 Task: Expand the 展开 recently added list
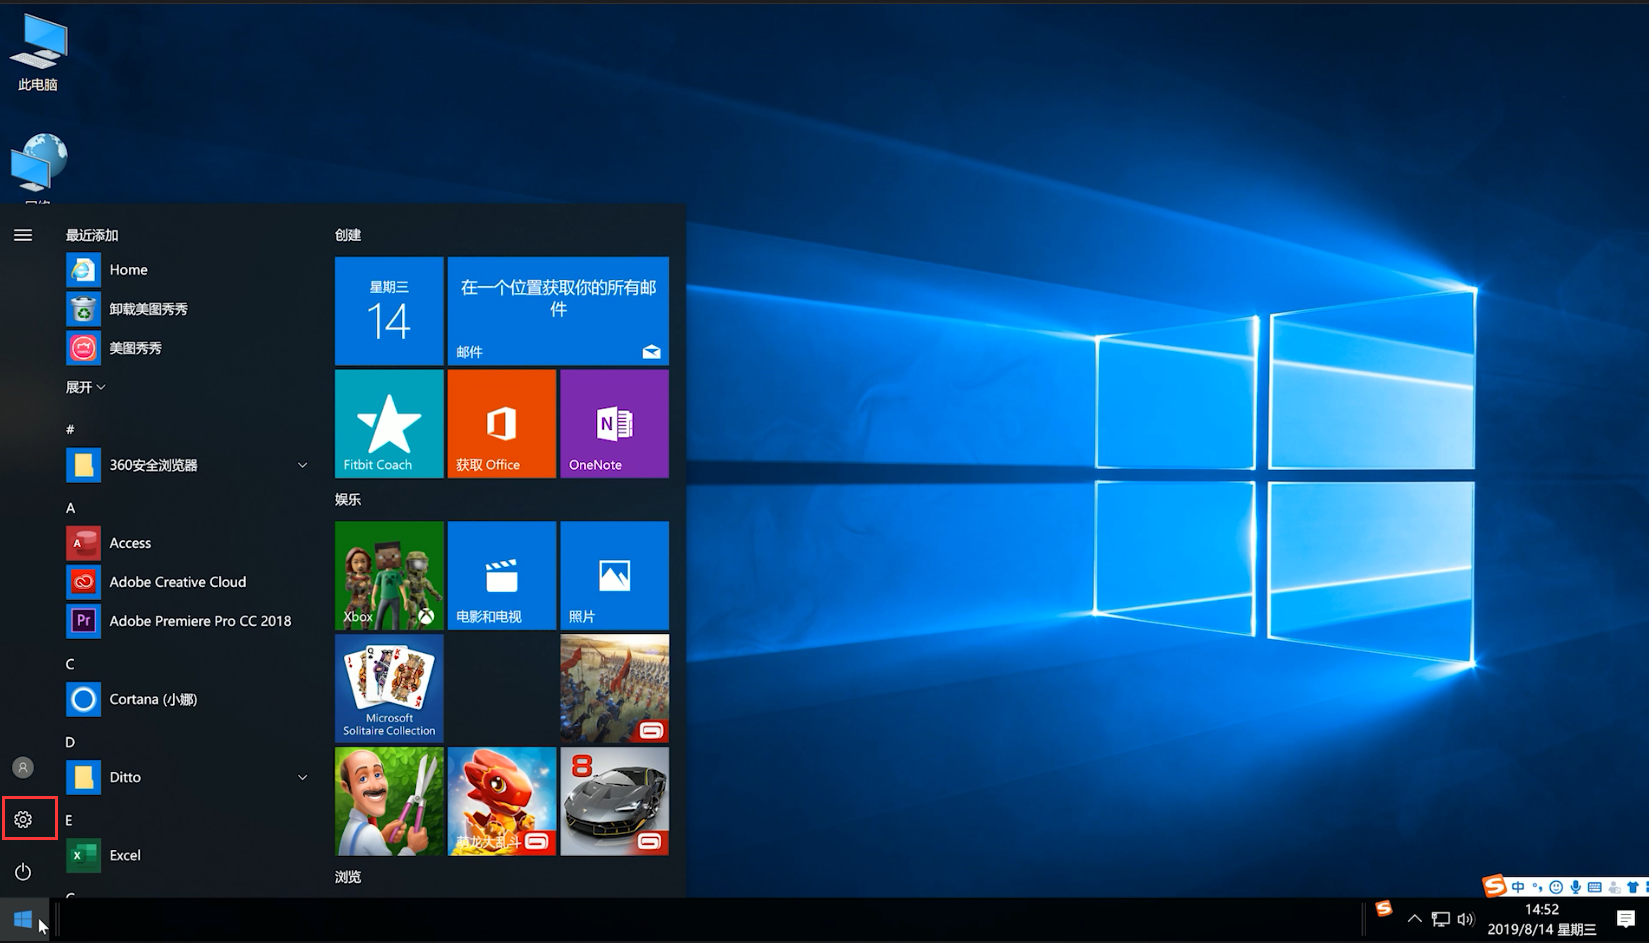point(86,387)
